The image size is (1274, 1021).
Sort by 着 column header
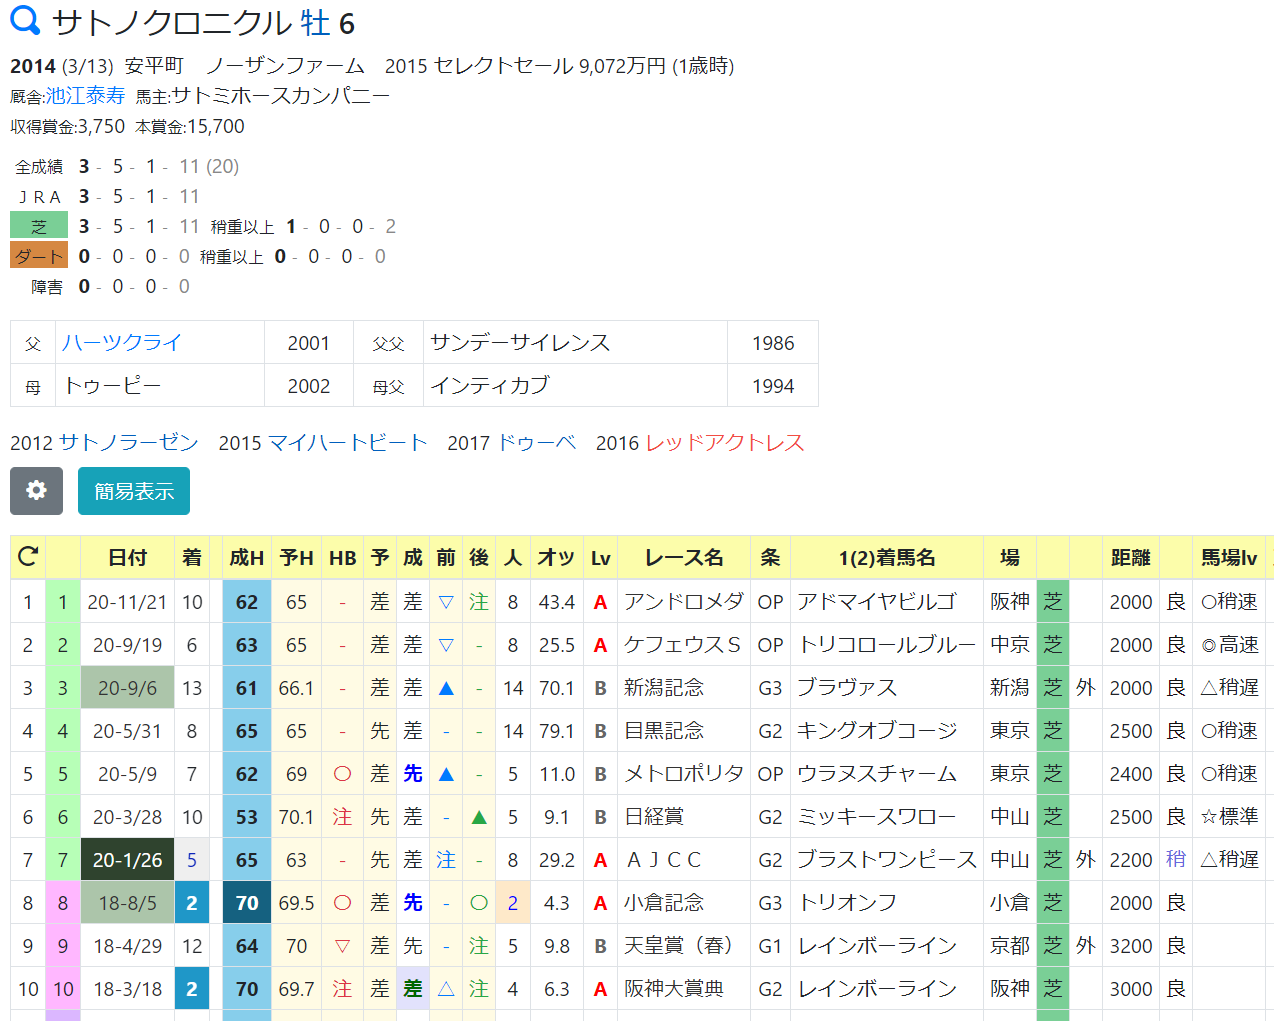pos(192,558)
